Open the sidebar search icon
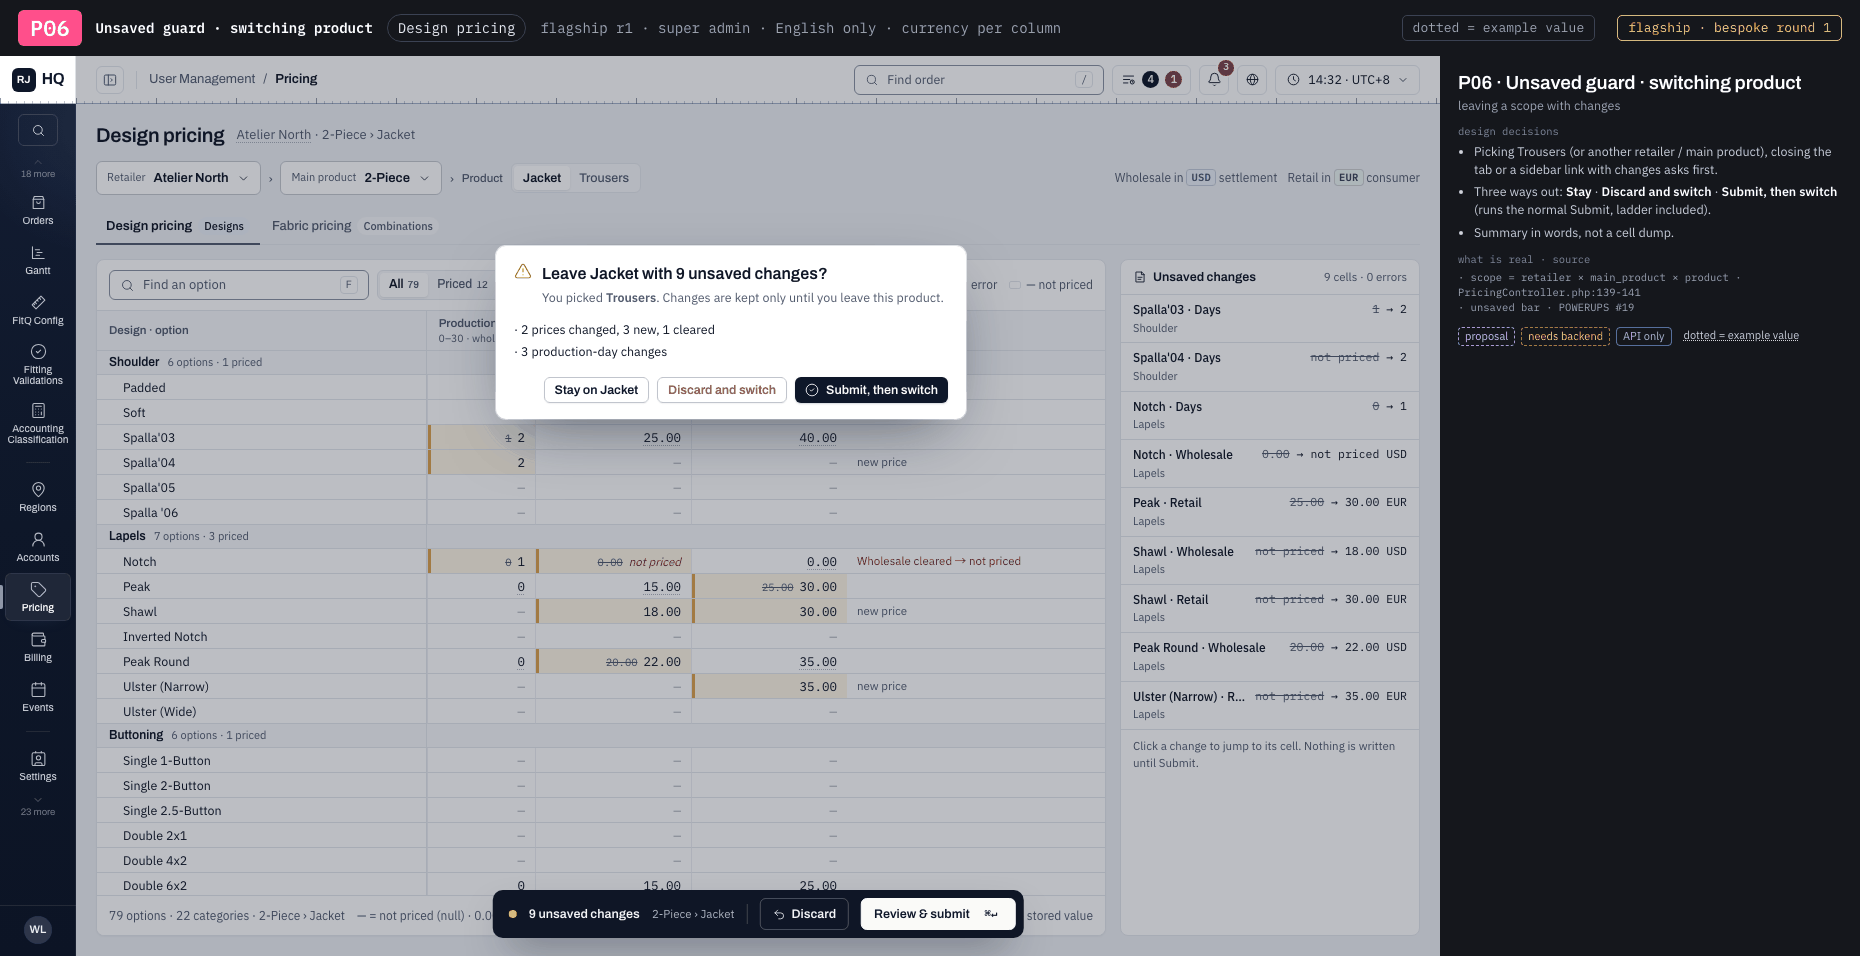Viewport: 1860px width, 956px height. [38, 130]
